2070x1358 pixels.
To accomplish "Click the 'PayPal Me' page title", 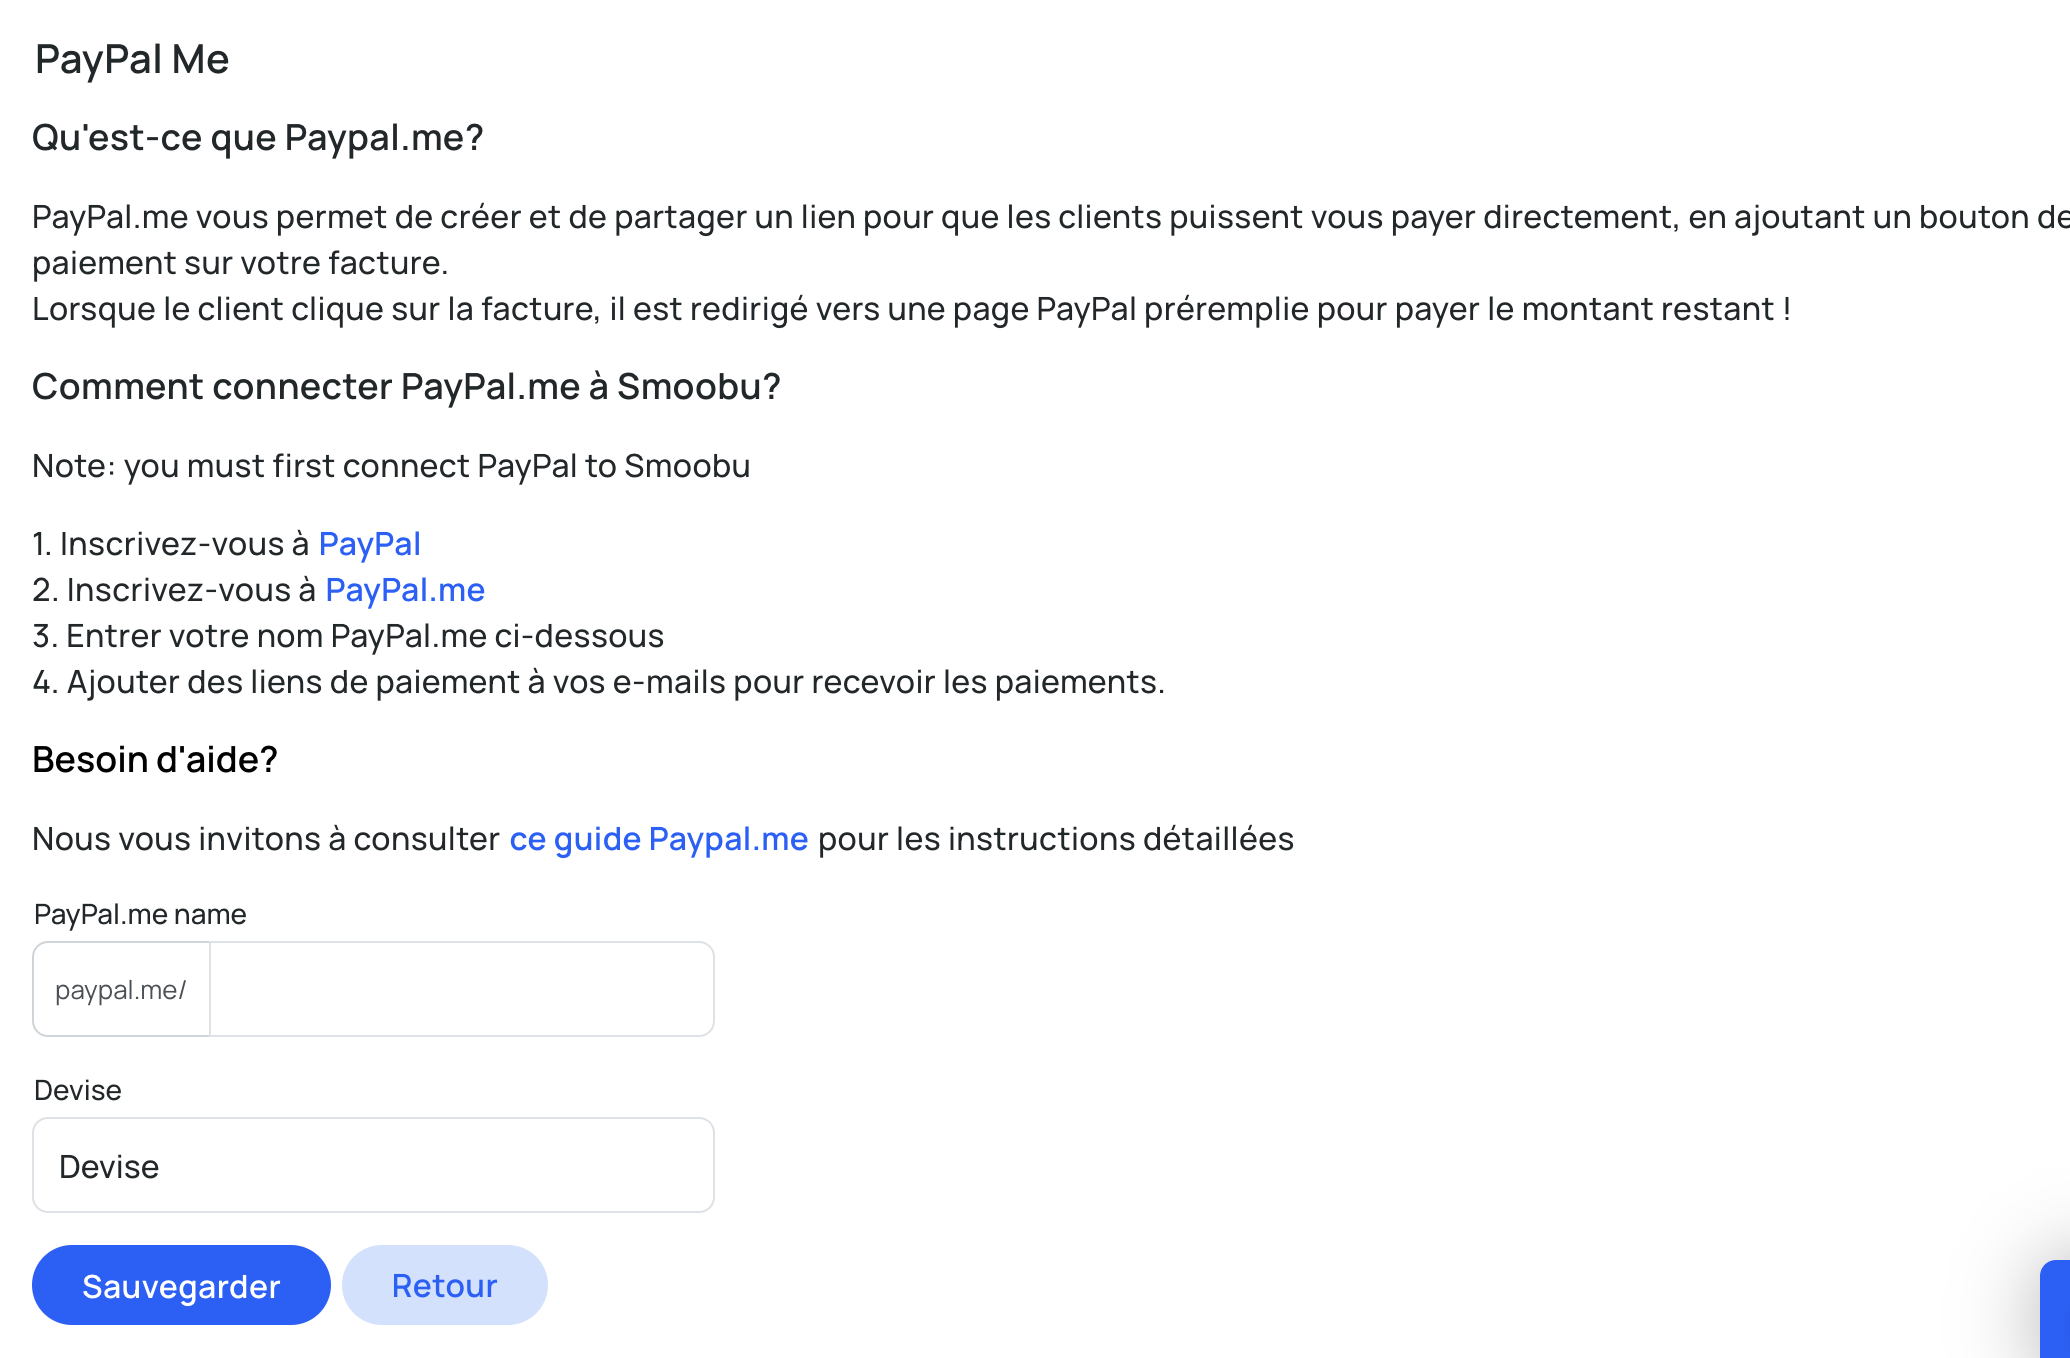I will pos(132,59).
